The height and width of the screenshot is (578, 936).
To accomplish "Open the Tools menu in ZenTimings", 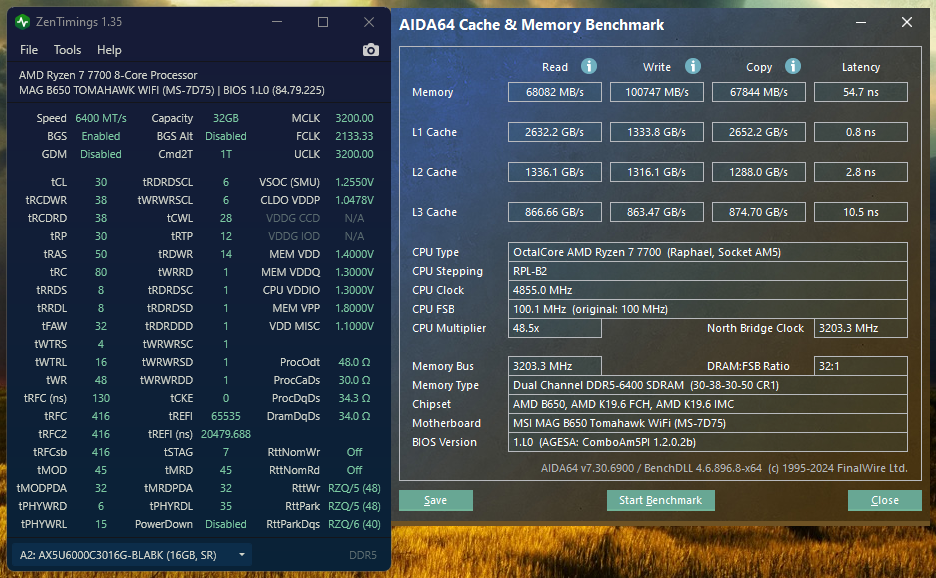I will (x=67, y=50).
